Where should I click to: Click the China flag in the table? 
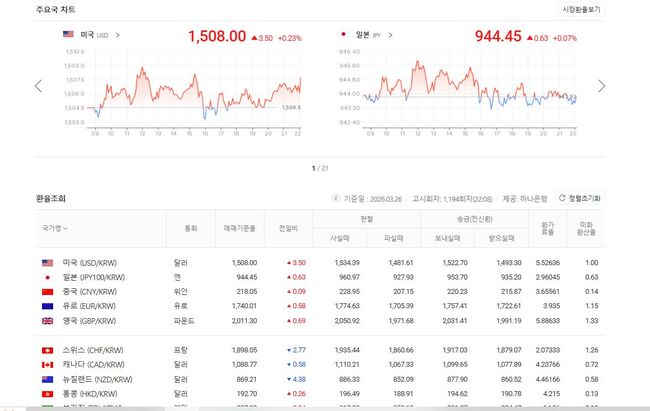tap(47, 291)
